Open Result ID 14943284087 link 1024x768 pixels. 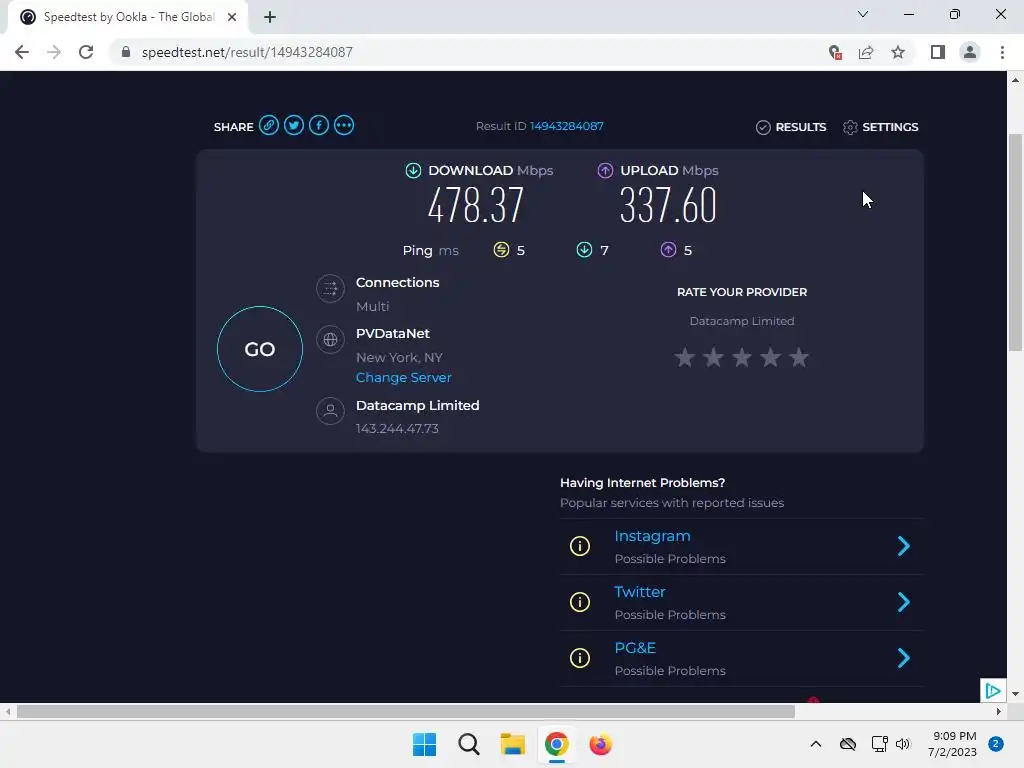pos(566,126)
